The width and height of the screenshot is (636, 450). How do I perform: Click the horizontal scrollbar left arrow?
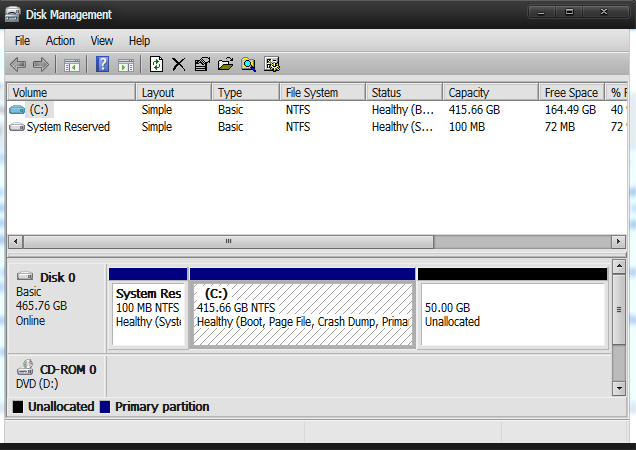pos(15,242)
